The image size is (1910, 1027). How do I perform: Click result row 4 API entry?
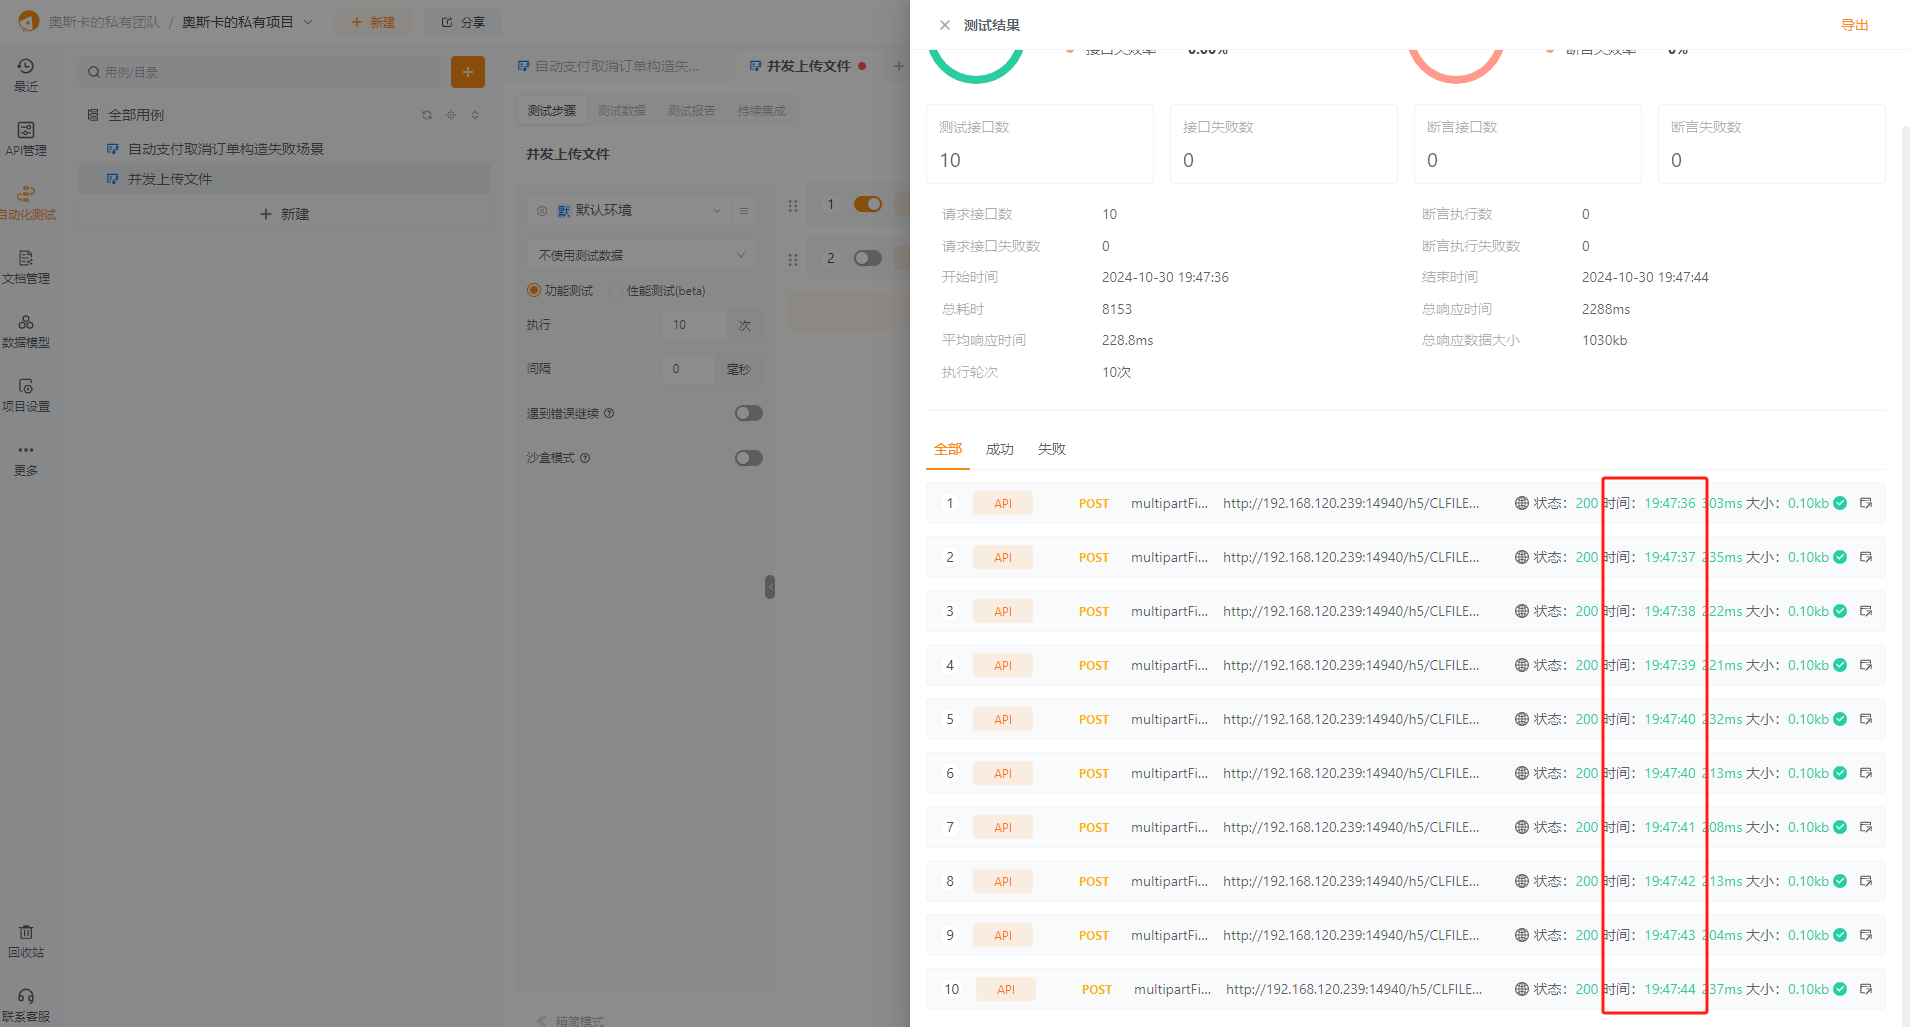1003,665
